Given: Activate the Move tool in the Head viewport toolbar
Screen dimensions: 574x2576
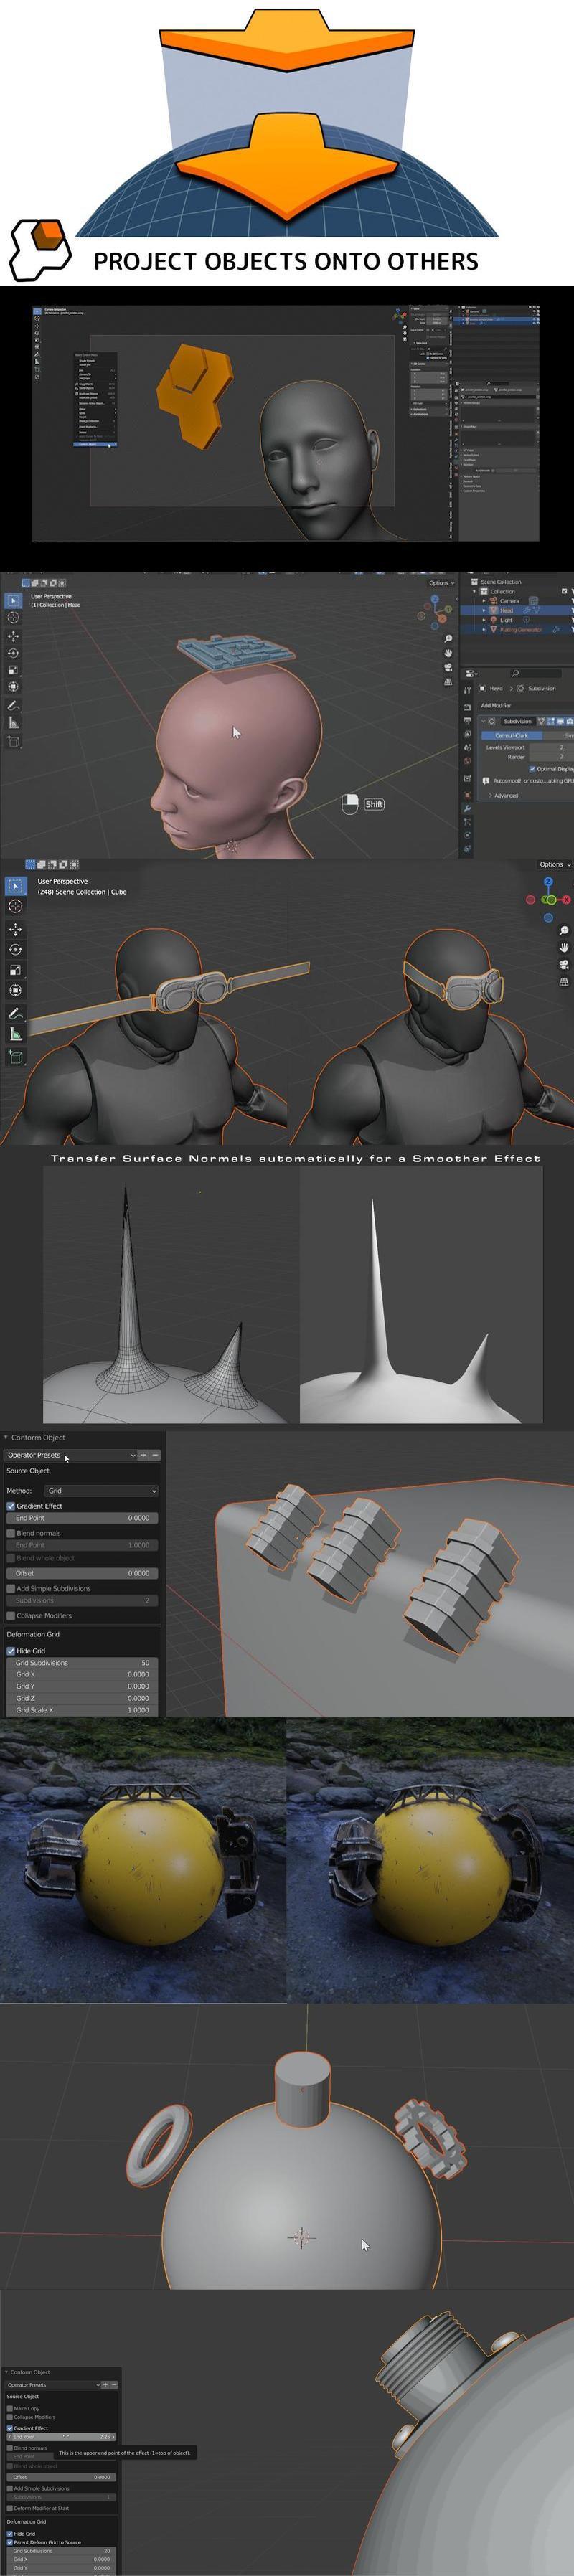Looking at the screenshot, I should [13, 636].
